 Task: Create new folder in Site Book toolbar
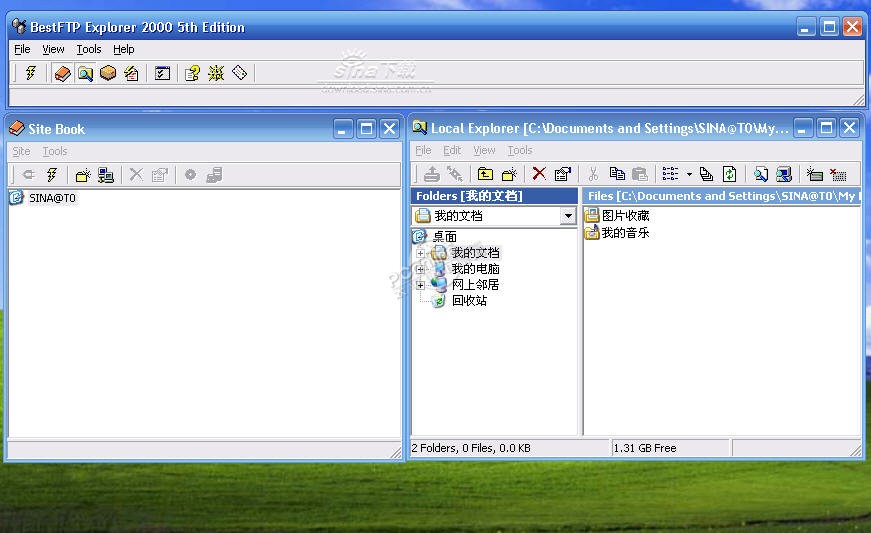click(x=83, y=175)
